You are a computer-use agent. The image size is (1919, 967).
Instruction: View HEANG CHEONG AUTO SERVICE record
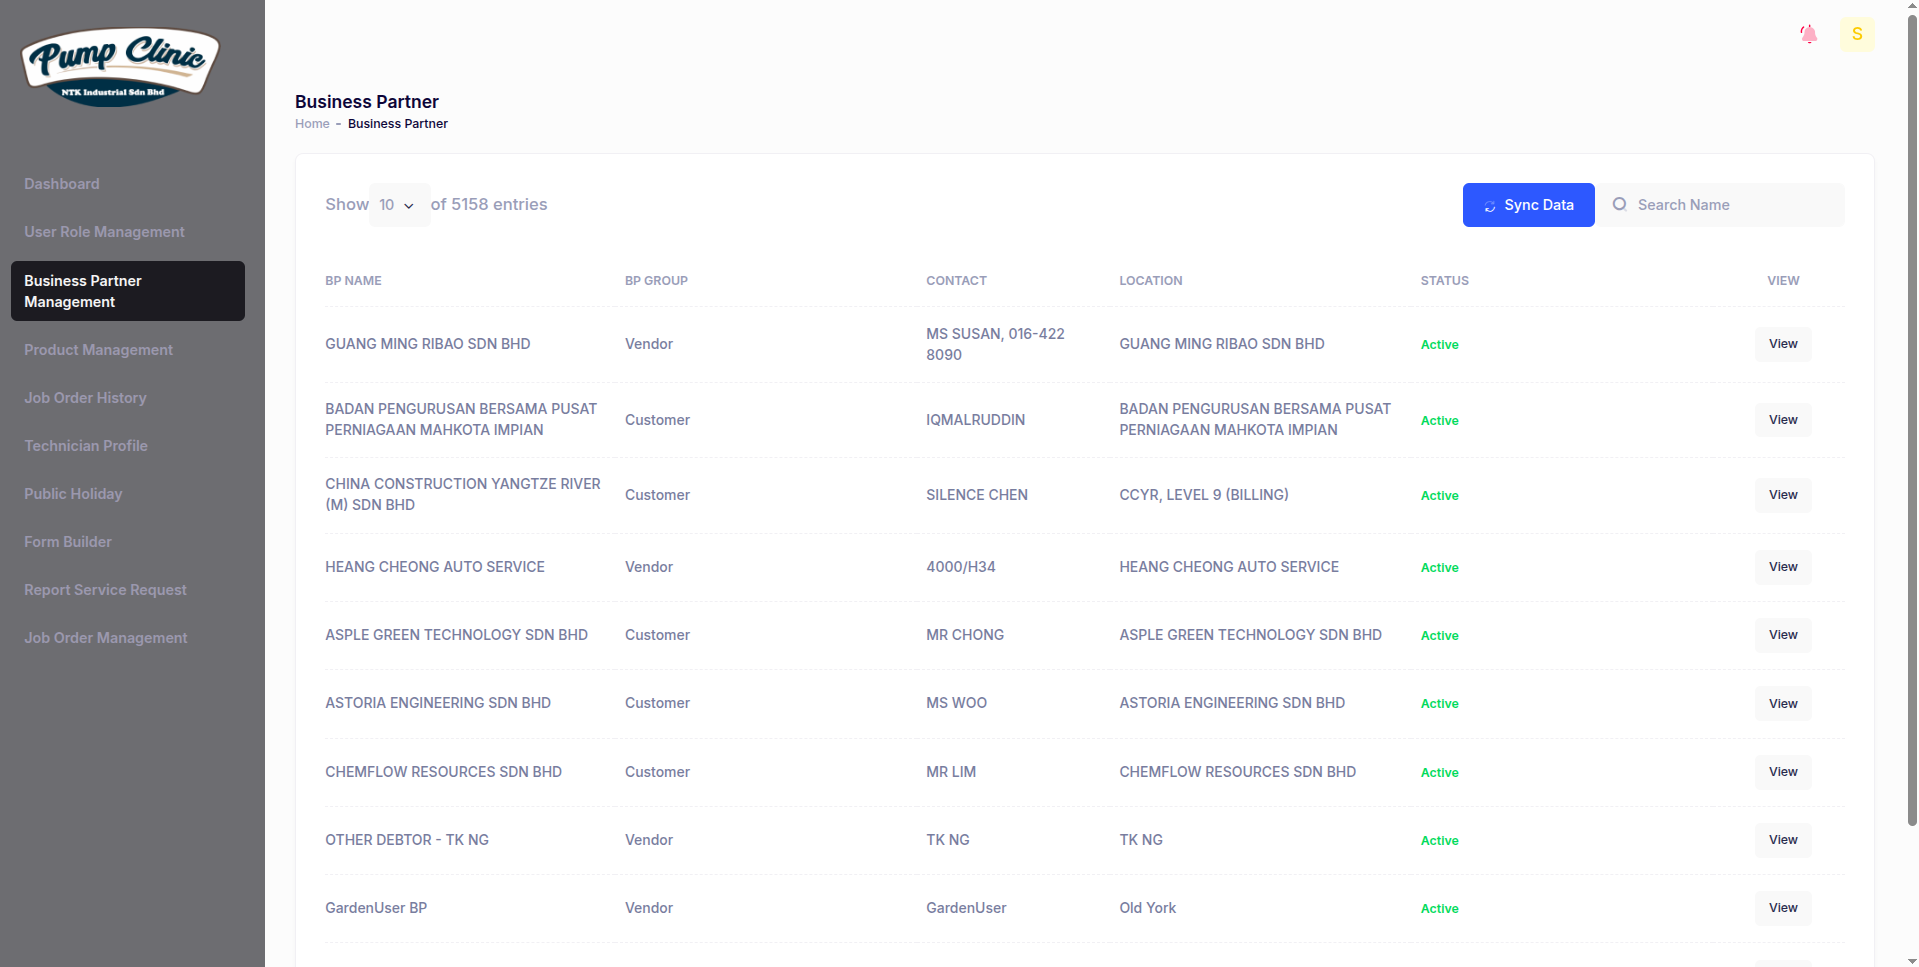(x=1782, y=567)
